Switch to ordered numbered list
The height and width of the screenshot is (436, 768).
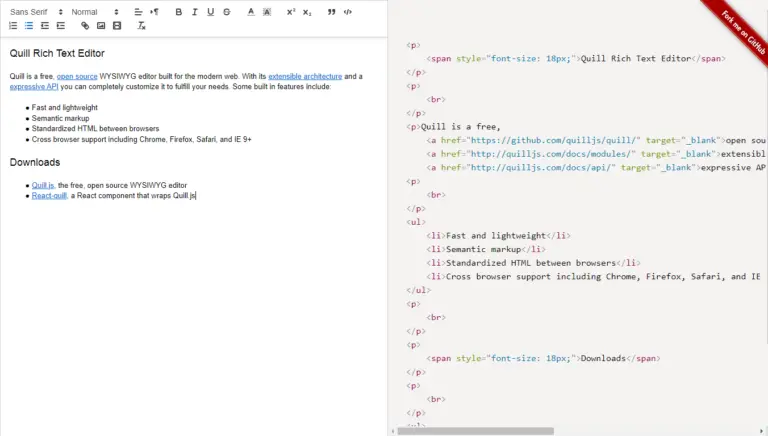click(13, 25)
